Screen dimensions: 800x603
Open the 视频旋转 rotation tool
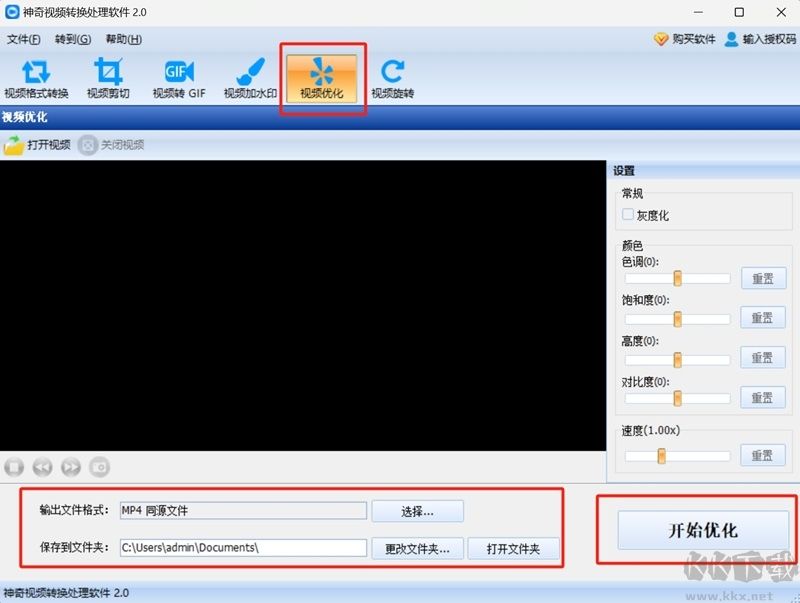click(x=391, y=78)
